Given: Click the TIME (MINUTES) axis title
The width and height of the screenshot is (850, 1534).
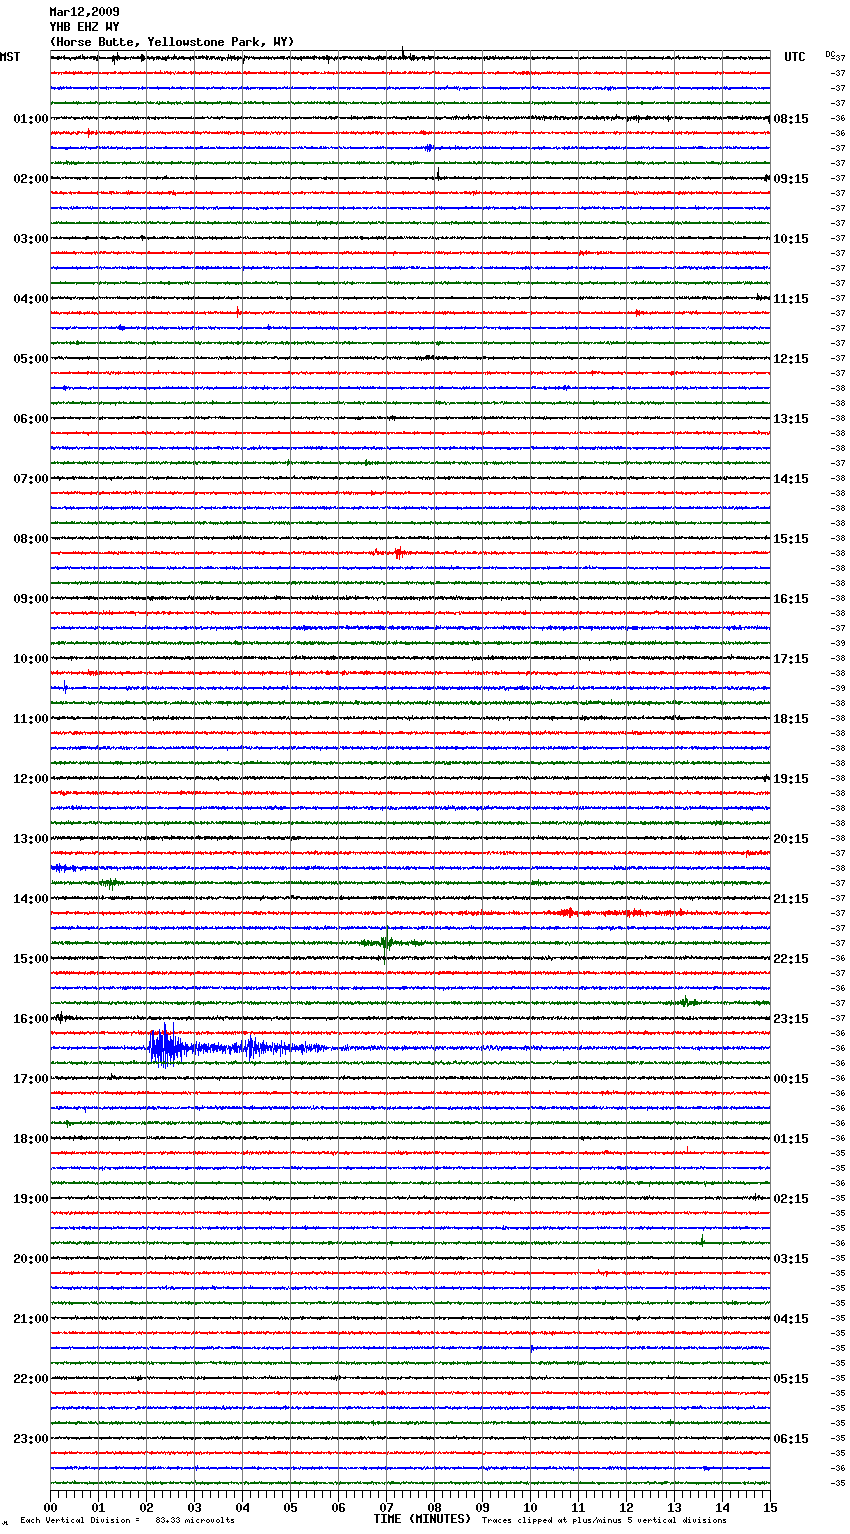Looking at the screenshot, I should point(422,1519).
